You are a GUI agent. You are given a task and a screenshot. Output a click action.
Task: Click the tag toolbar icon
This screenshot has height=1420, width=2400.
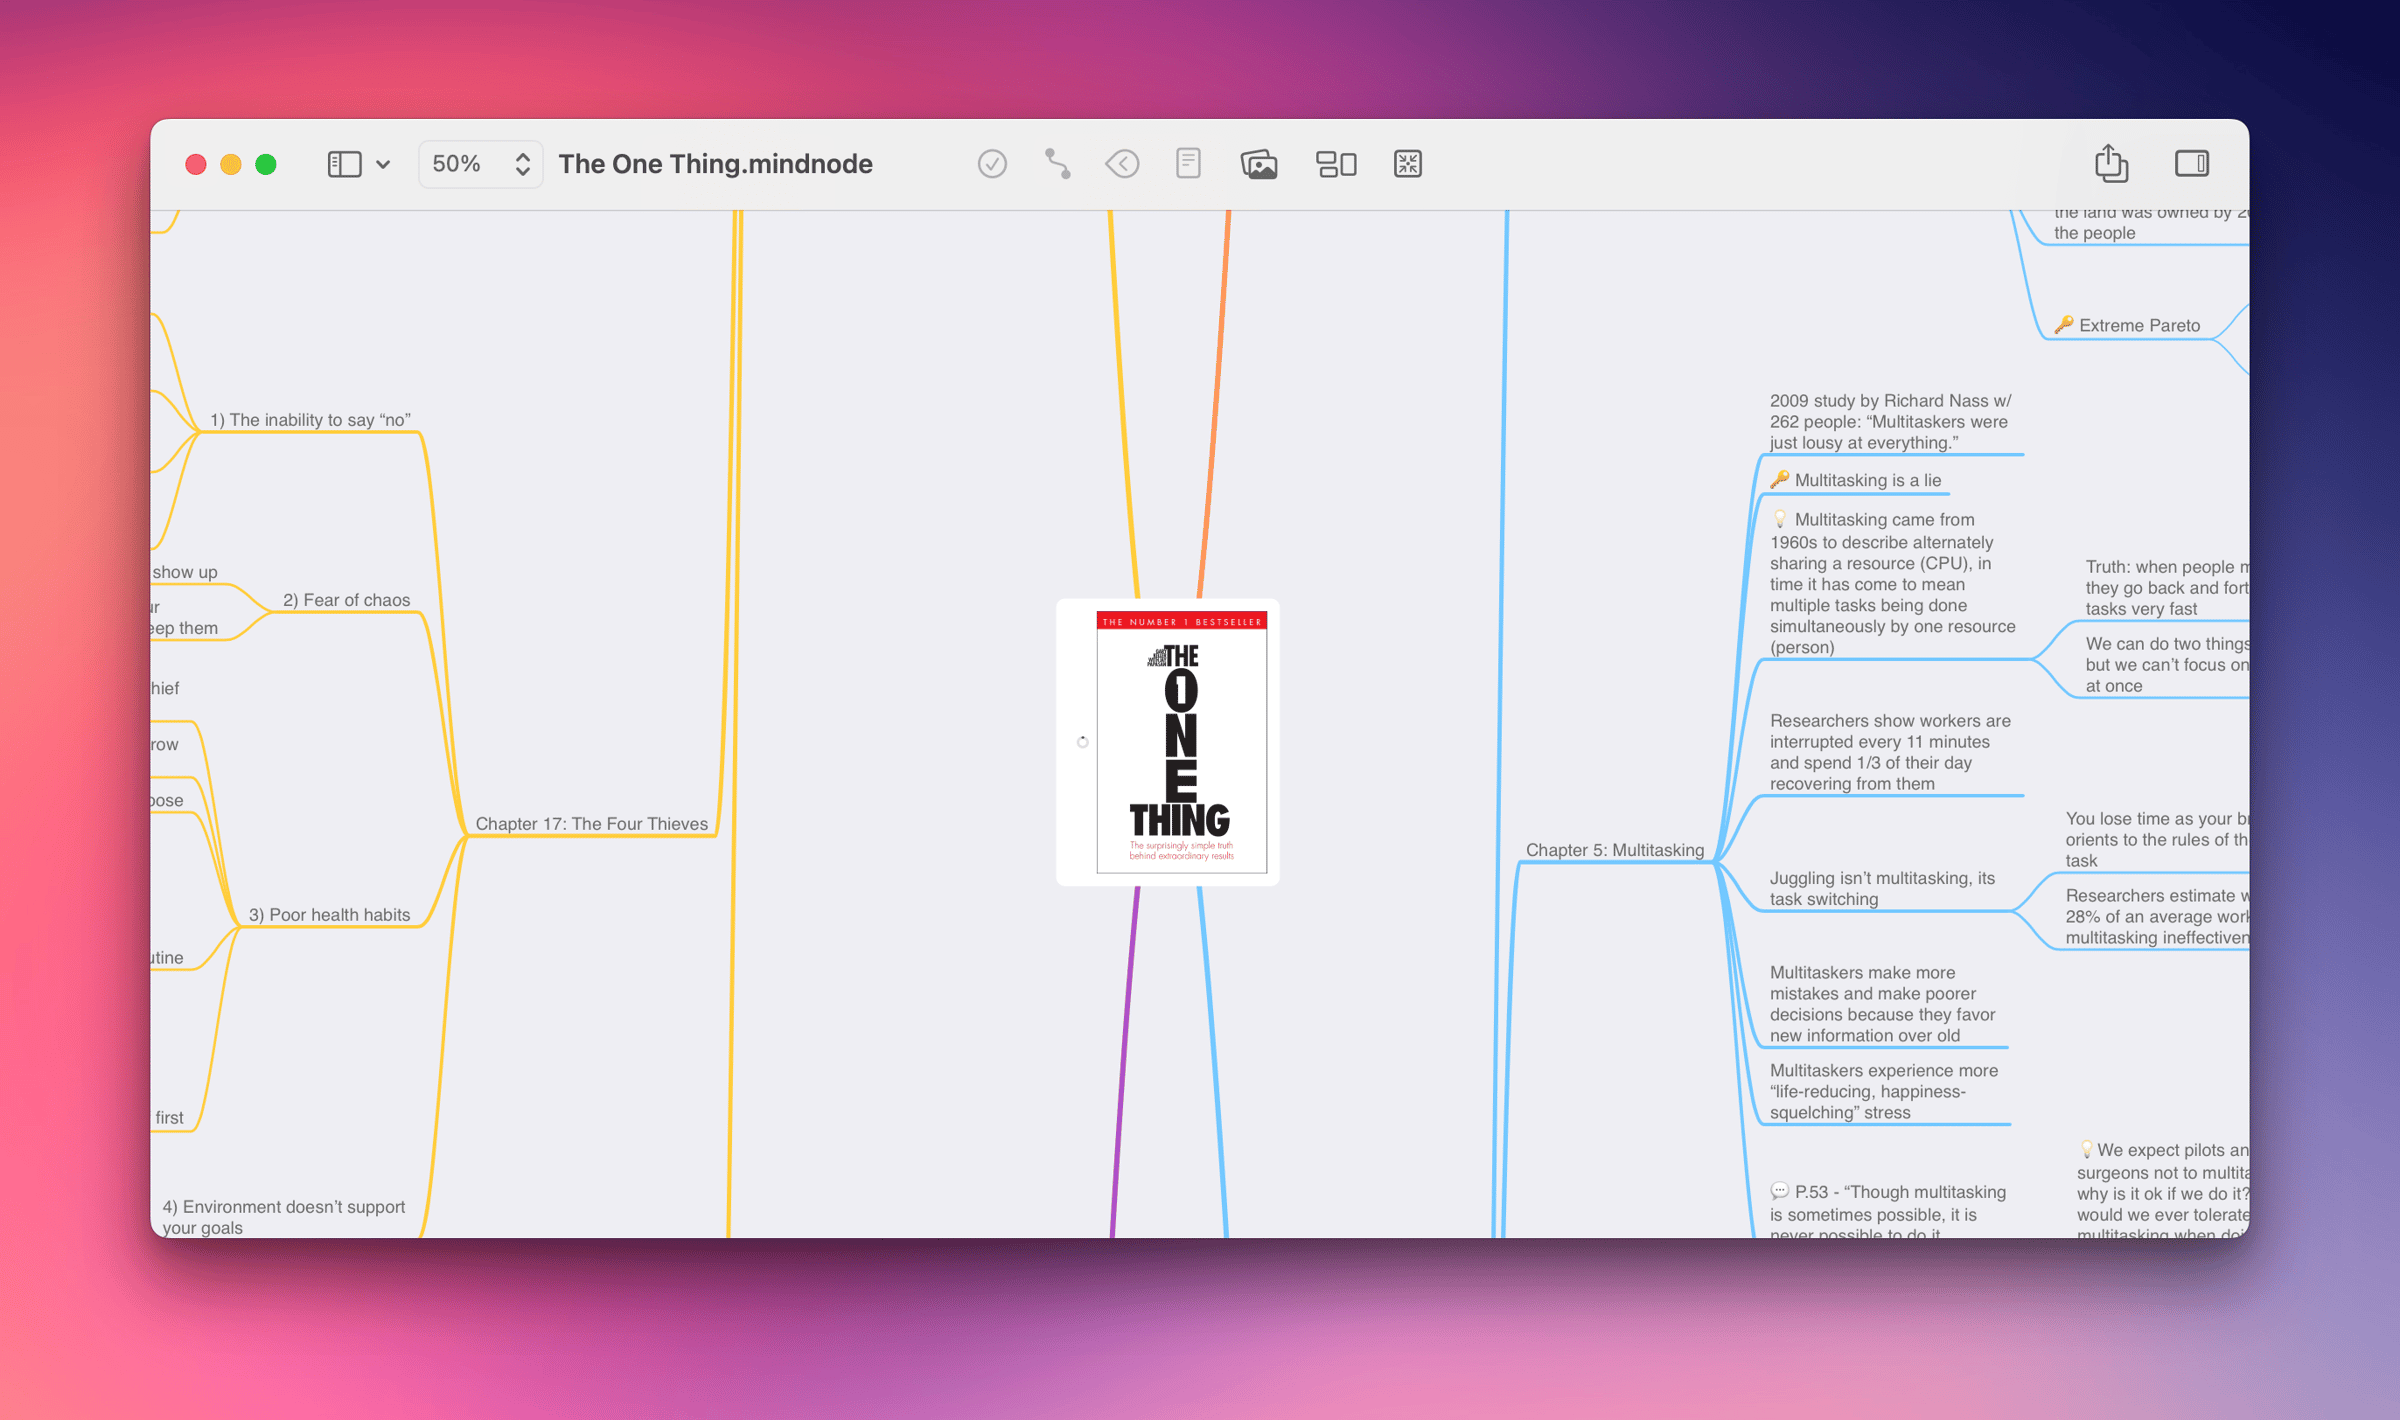click(1122, 164)
